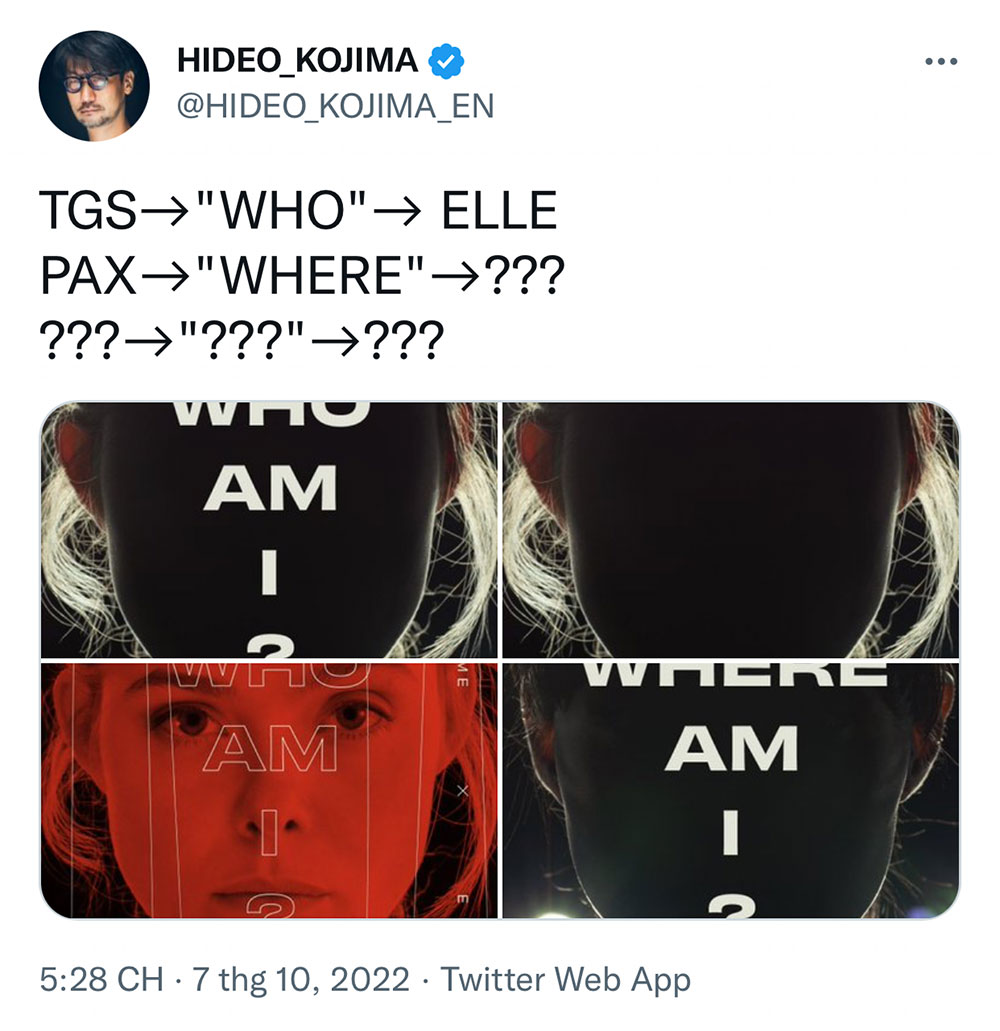1000x1031 pixels.
Task: Click the 5:28 CH timestamp
Action: (101, 979)
